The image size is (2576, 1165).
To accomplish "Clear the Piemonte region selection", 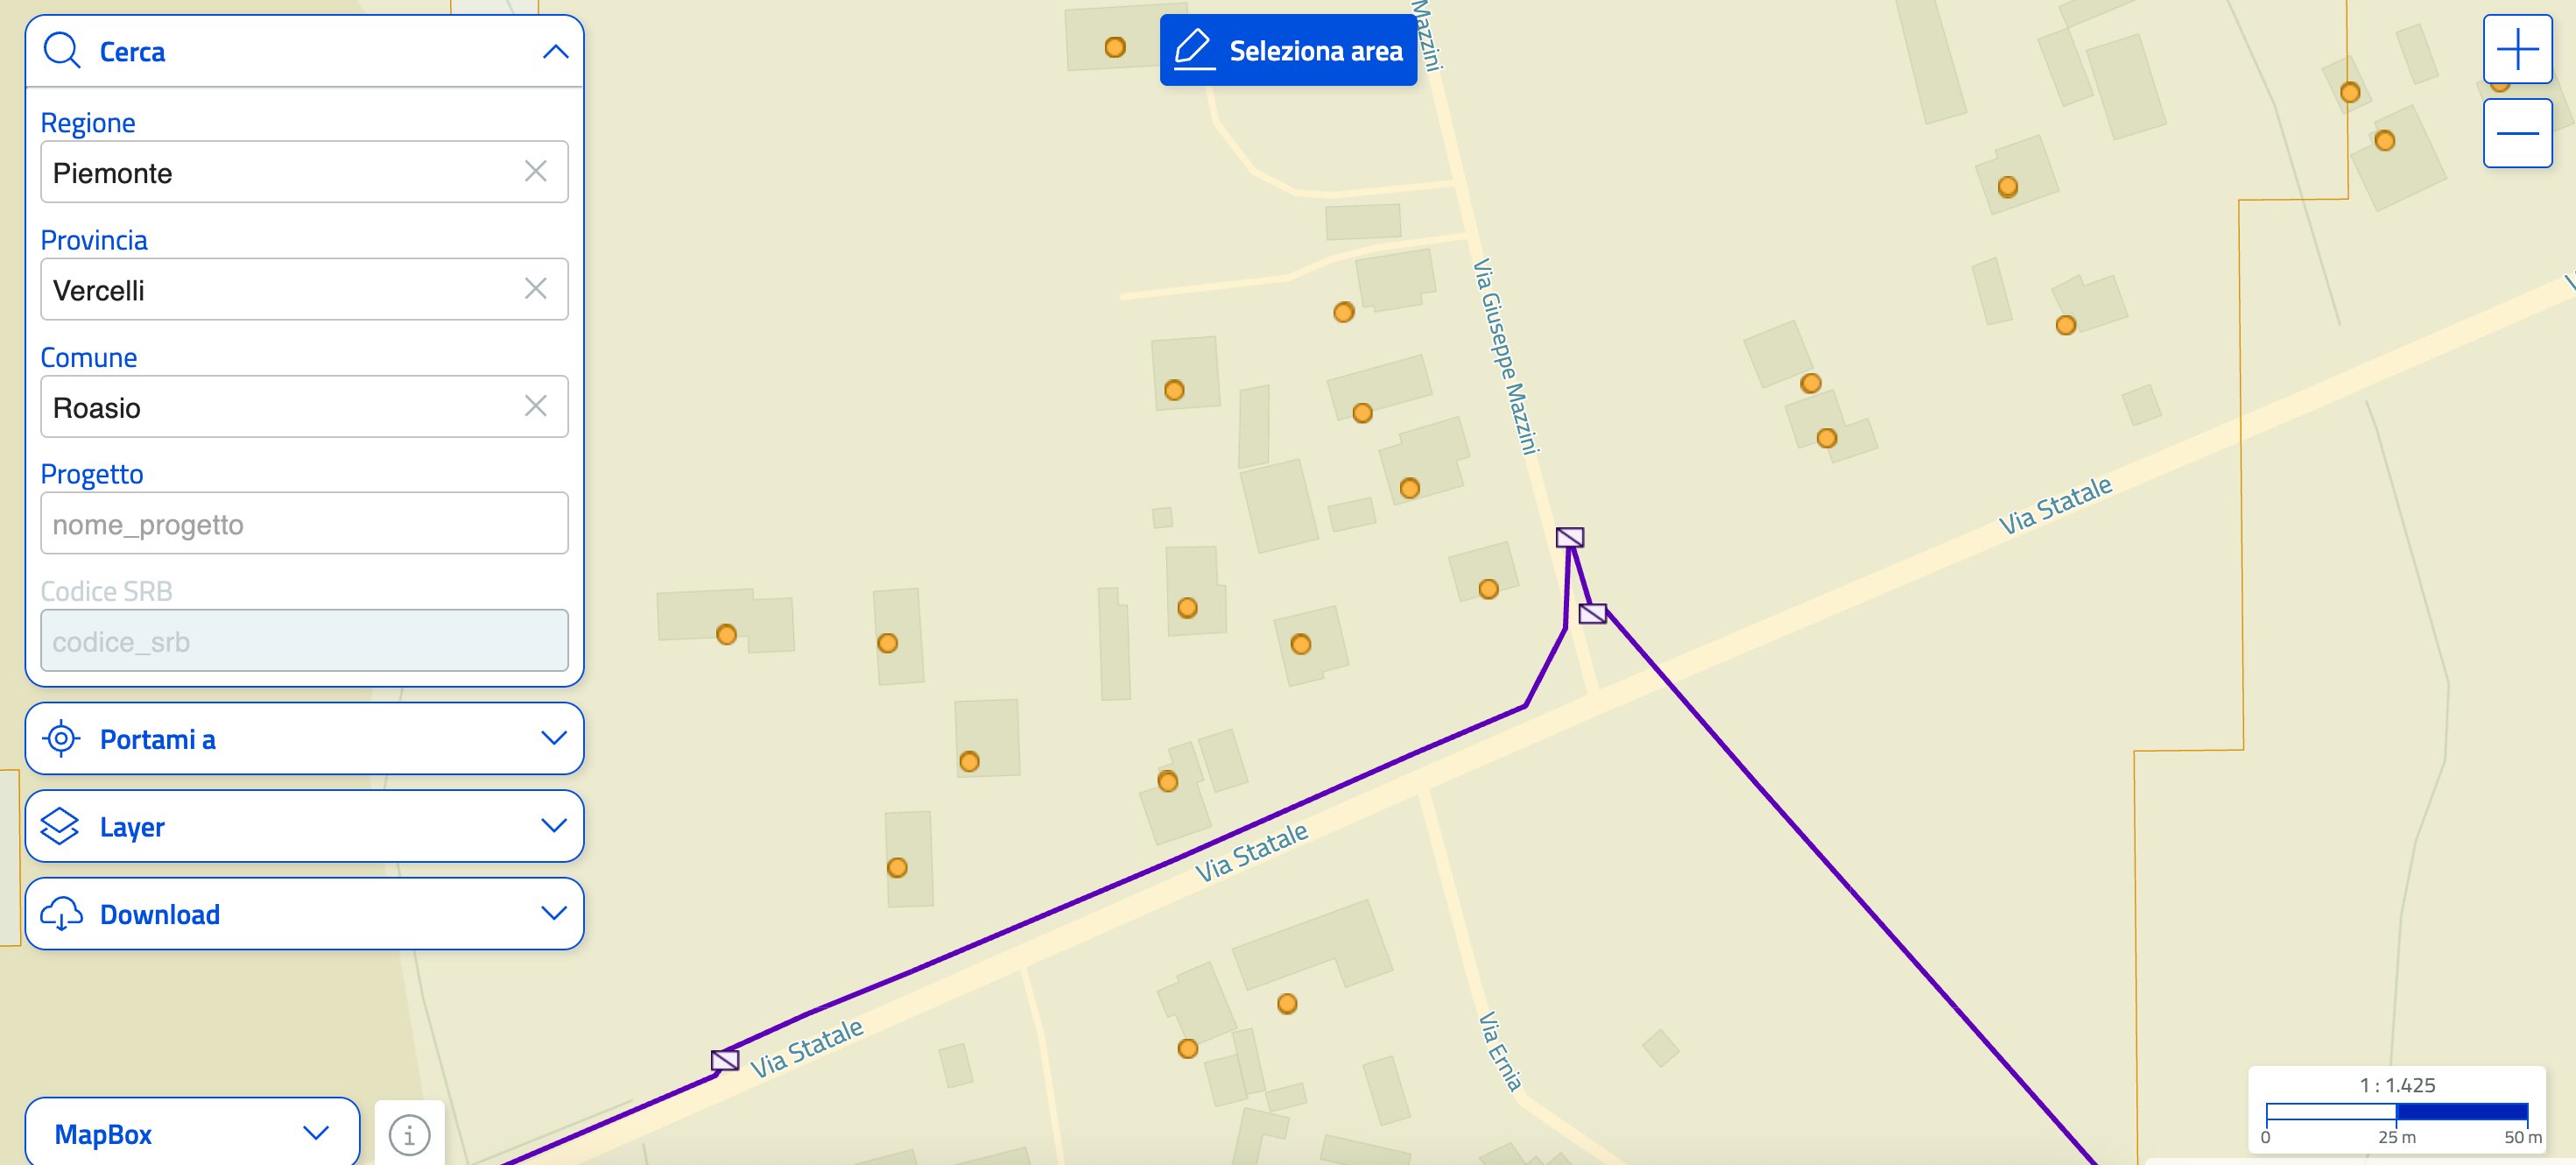I will pos(536,172).
